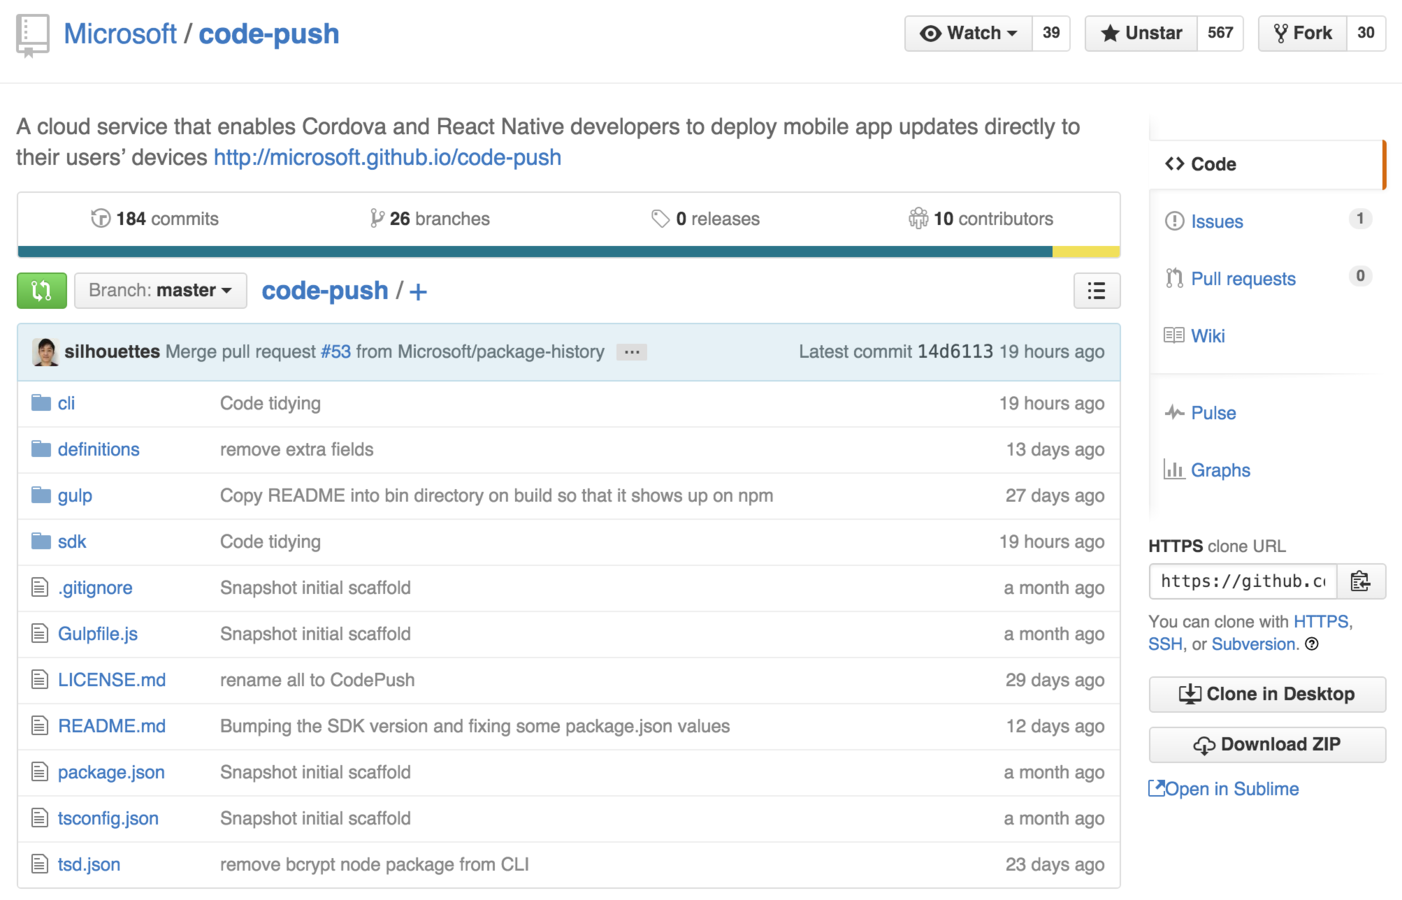
Task: Open the README.md file
Action: click(112, 726)
